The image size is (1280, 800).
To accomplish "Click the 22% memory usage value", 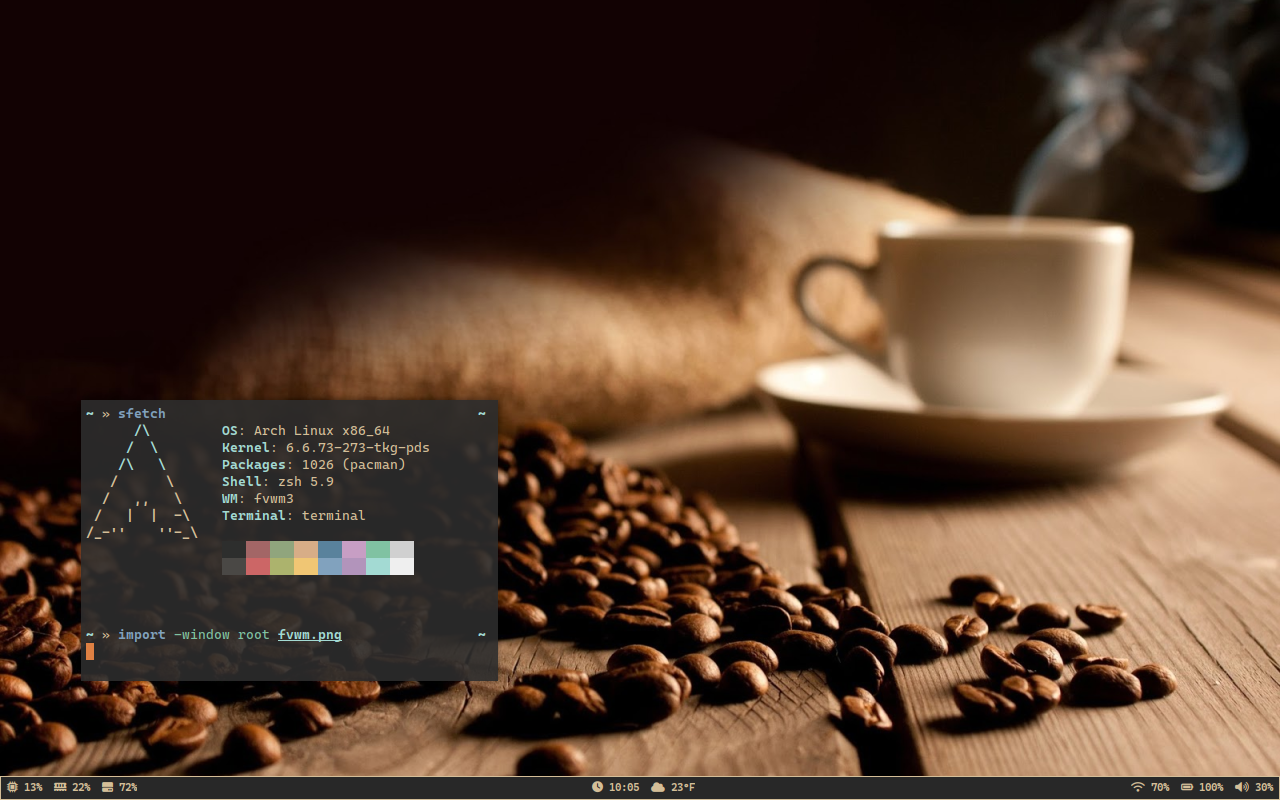I will coord(81,787).
